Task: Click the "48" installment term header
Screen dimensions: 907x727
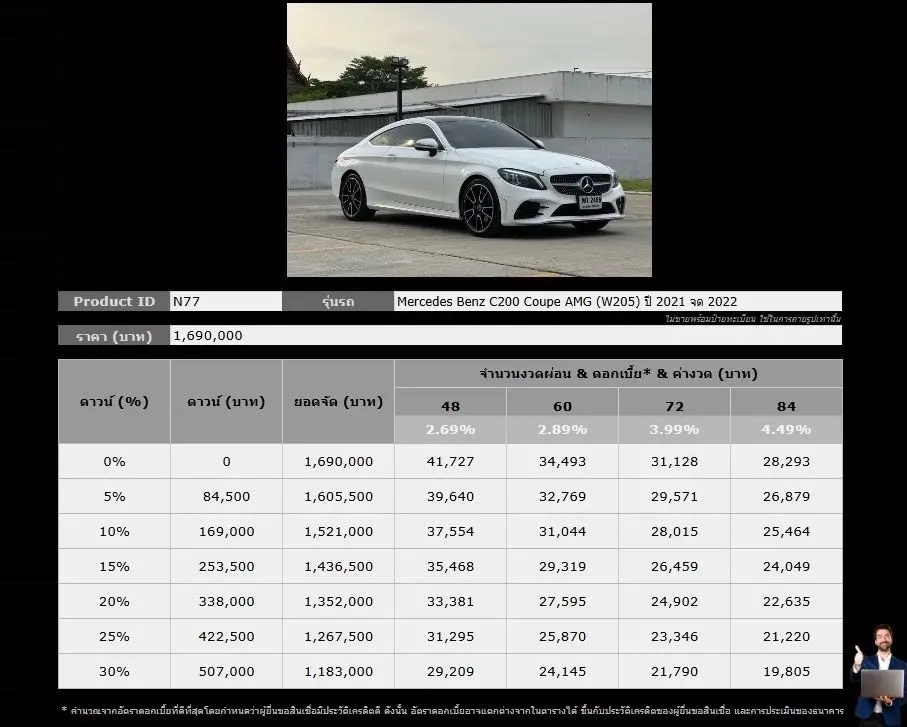Action: click(450, 406)
